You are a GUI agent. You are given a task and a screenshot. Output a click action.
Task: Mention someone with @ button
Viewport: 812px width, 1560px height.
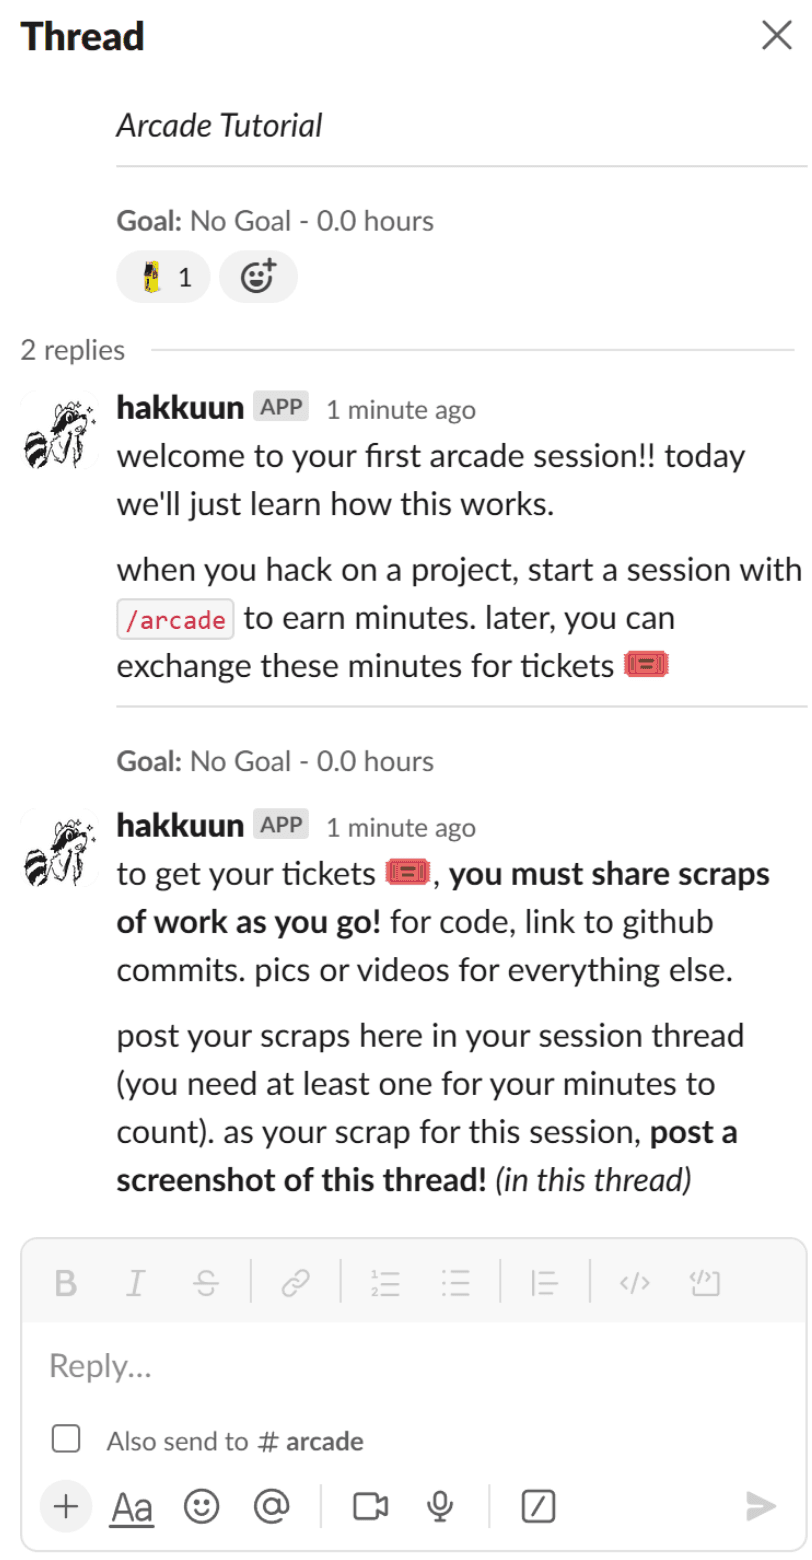tap(271, 1506)
